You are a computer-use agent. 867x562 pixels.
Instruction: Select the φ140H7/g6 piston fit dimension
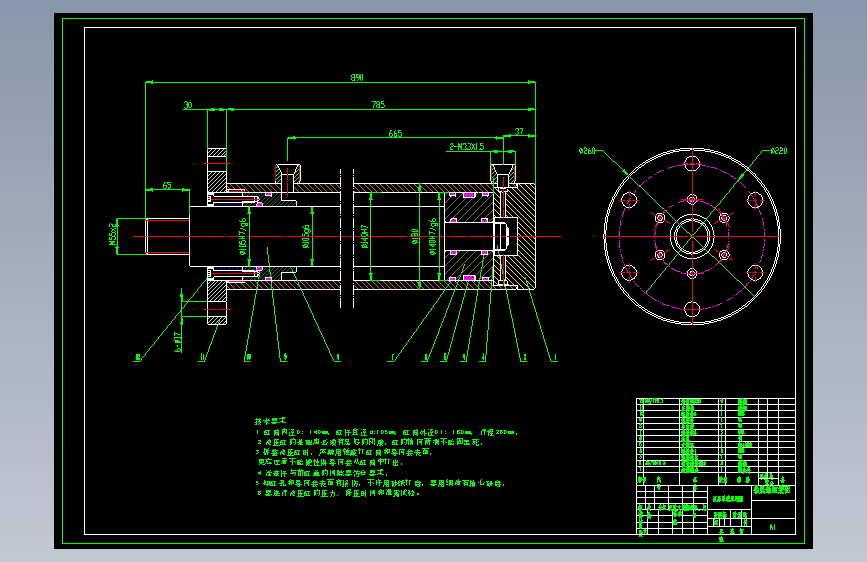pyautogui.click(x=433, y=236)
